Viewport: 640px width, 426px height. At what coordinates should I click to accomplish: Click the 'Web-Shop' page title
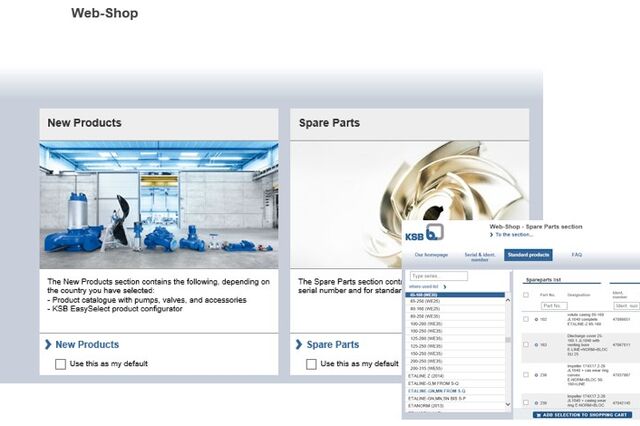pyautogui.click(x=104, y=13)
